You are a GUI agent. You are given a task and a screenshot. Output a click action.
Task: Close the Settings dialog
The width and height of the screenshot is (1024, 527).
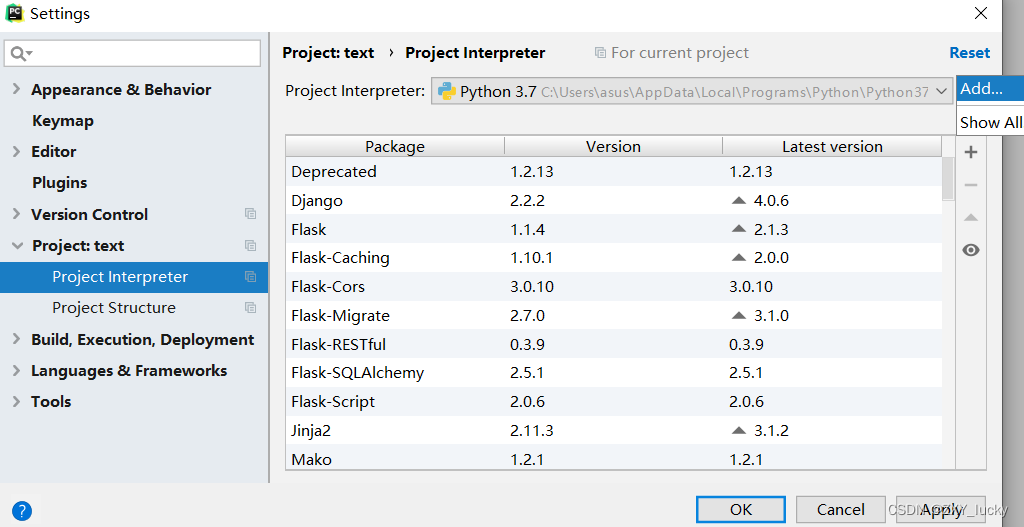[980, 13]
